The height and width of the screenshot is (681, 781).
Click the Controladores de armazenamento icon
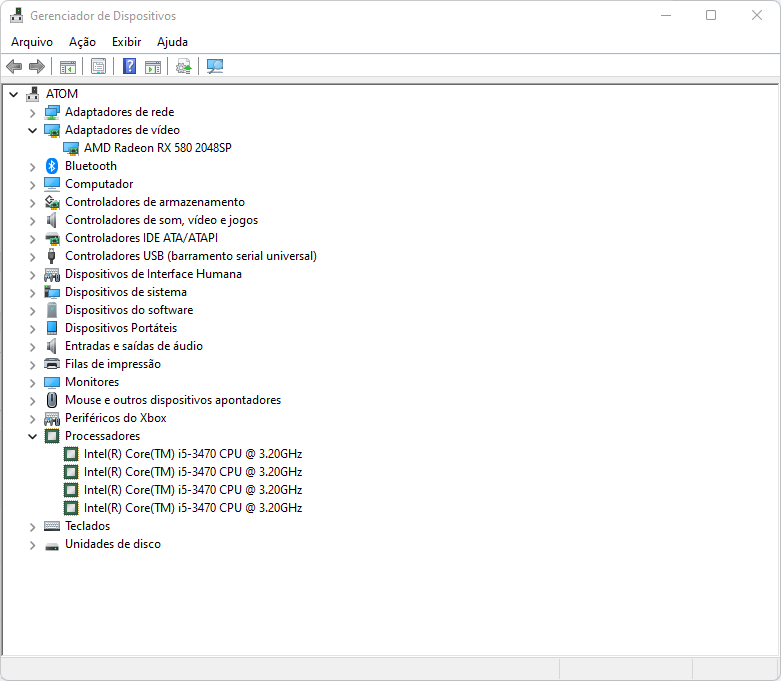52,202
